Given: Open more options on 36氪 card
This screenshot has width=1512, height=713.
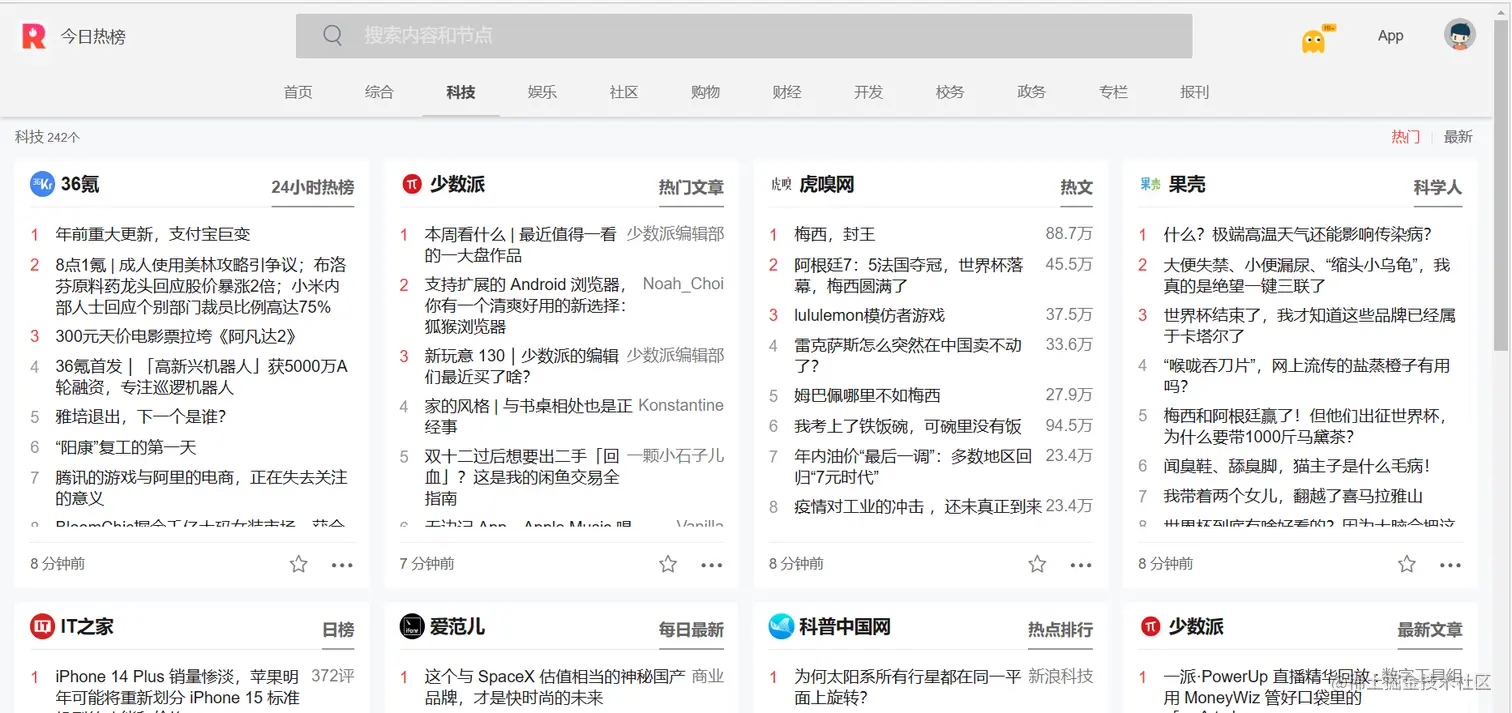Looking at the screenshot, I should click(343, 565).
